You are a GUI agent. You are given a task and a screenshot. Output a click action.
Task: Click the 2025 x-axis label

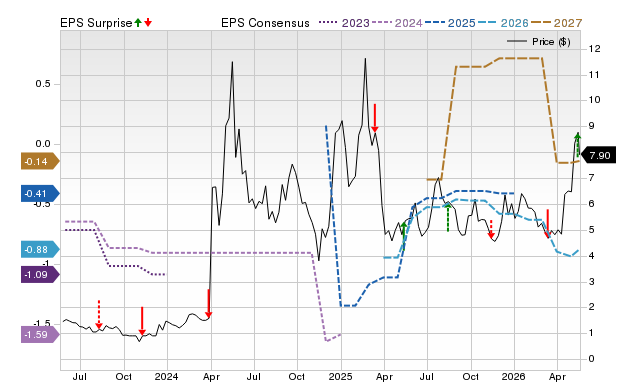pos(340,376)
